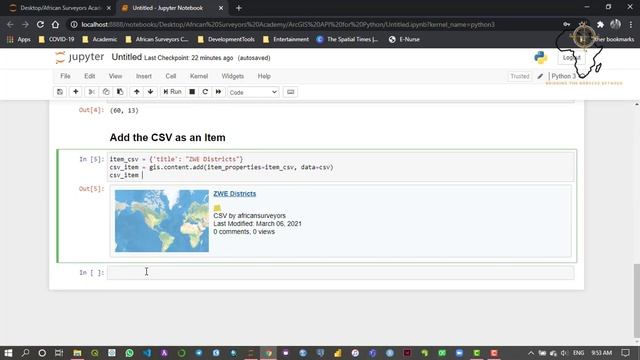The width and height of the screenshot is (640, 360).
Task: Open the Kernel menu
Action: pyautogui.click(x=199, y=76)
